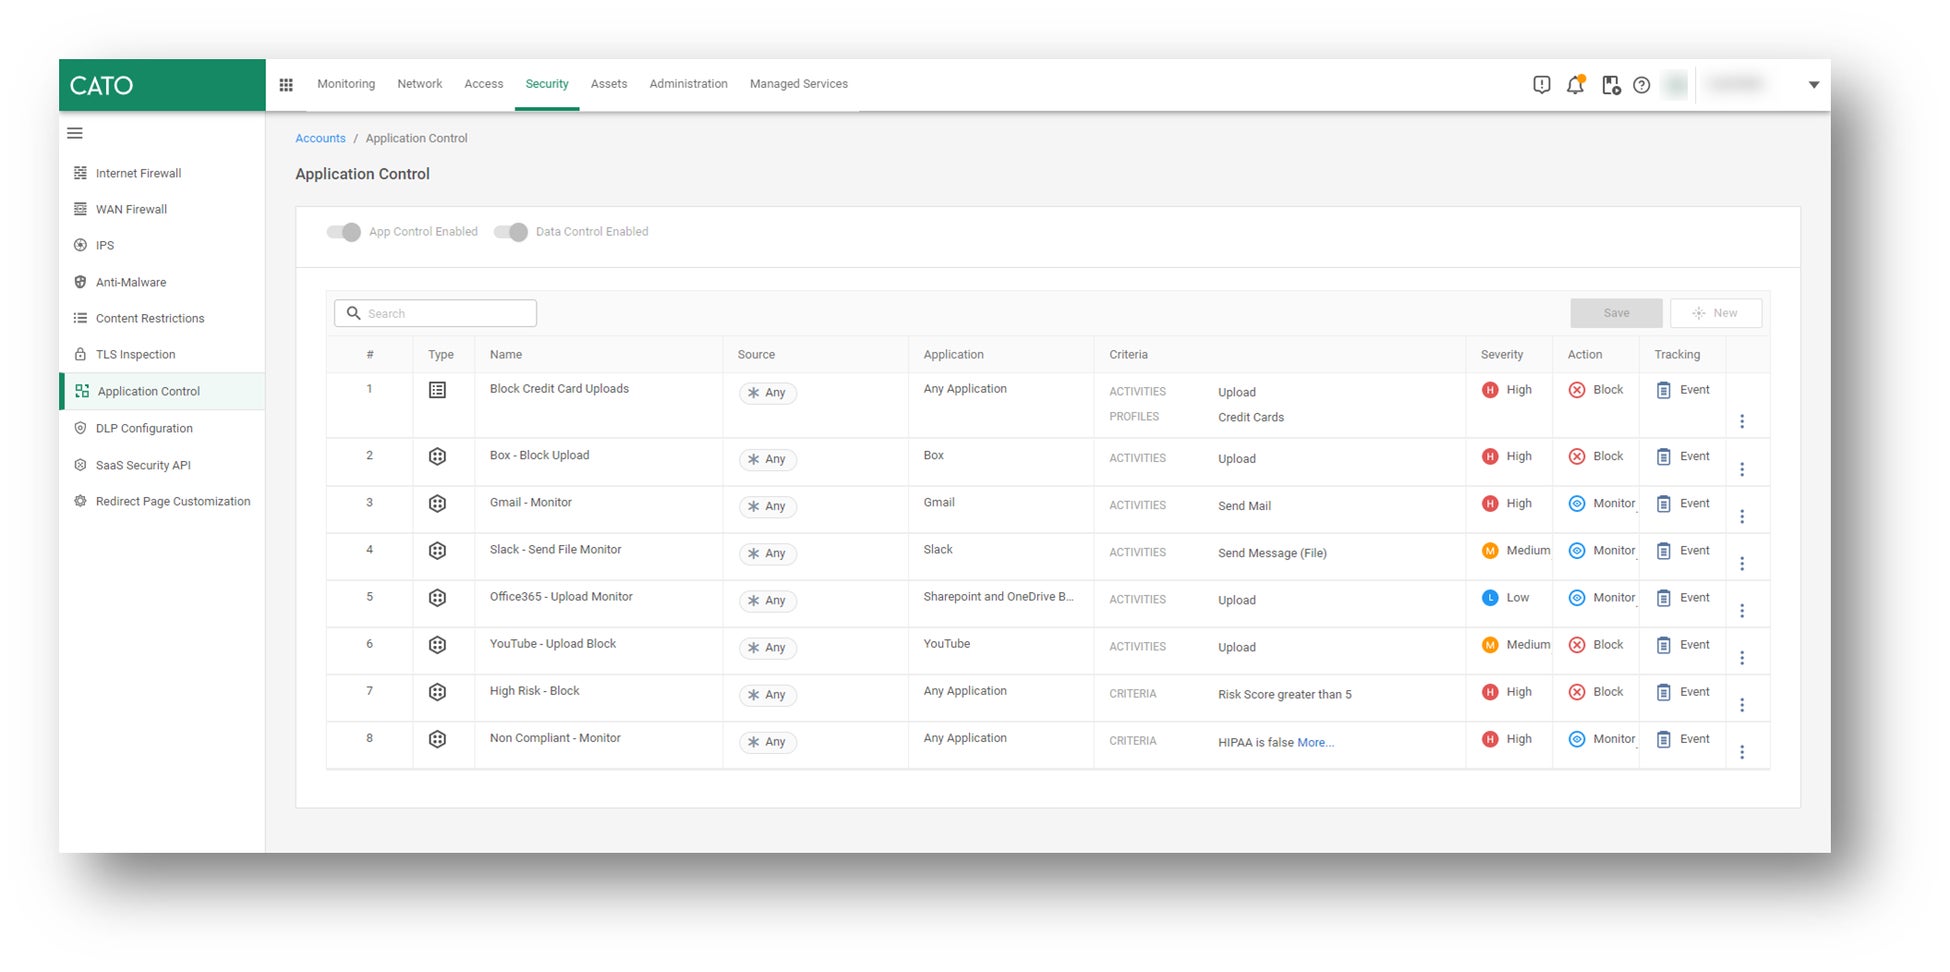Open the three-dot menu for Gmail - Monitor
Screen dimensions: 1950x972
click(x=1742, y=516)
